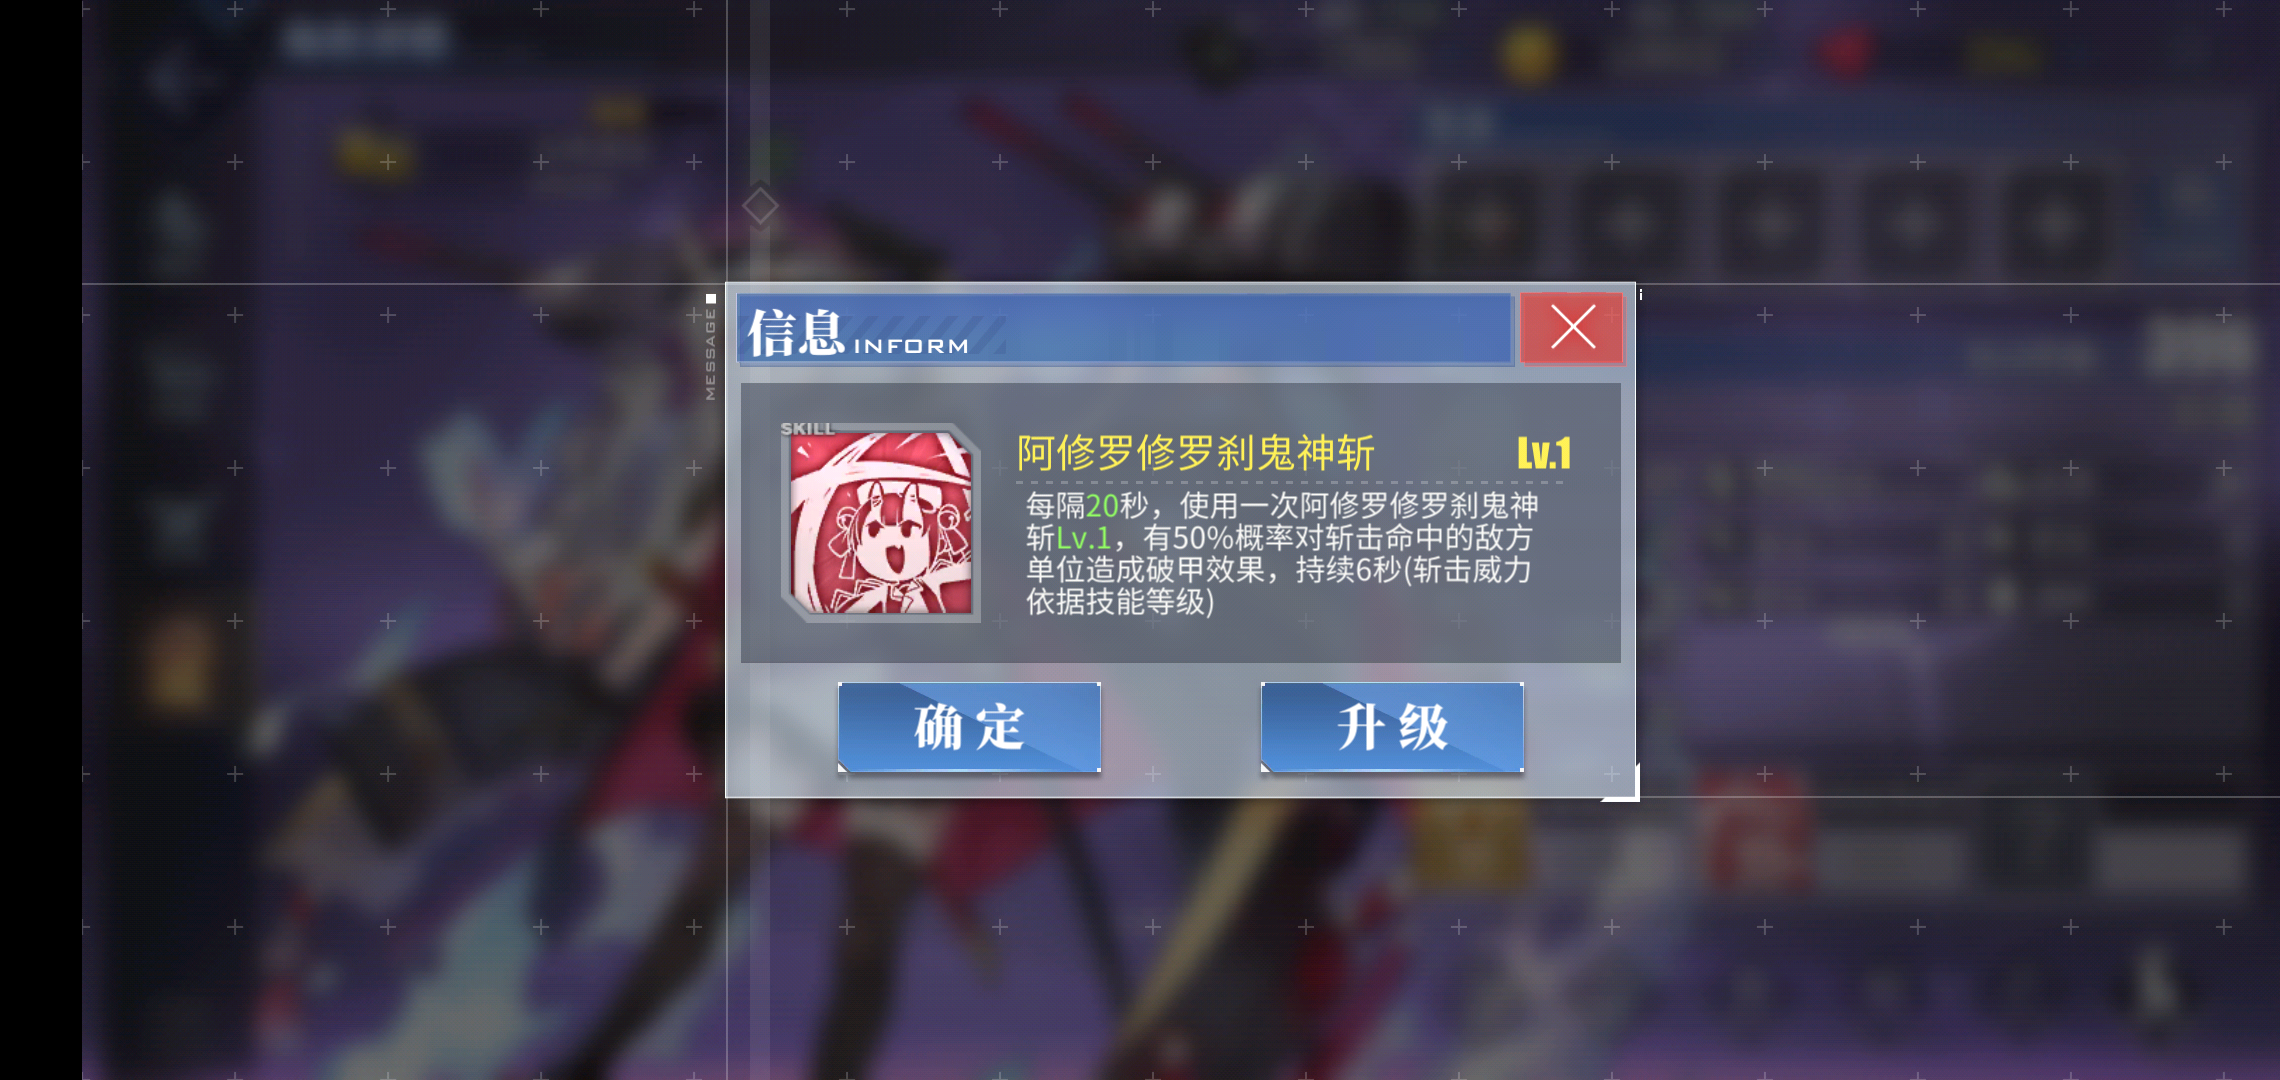Screen dimensions: 2280x1080
Task: Close the 信息 dialog with the red X
Action: click(1572, 328)
